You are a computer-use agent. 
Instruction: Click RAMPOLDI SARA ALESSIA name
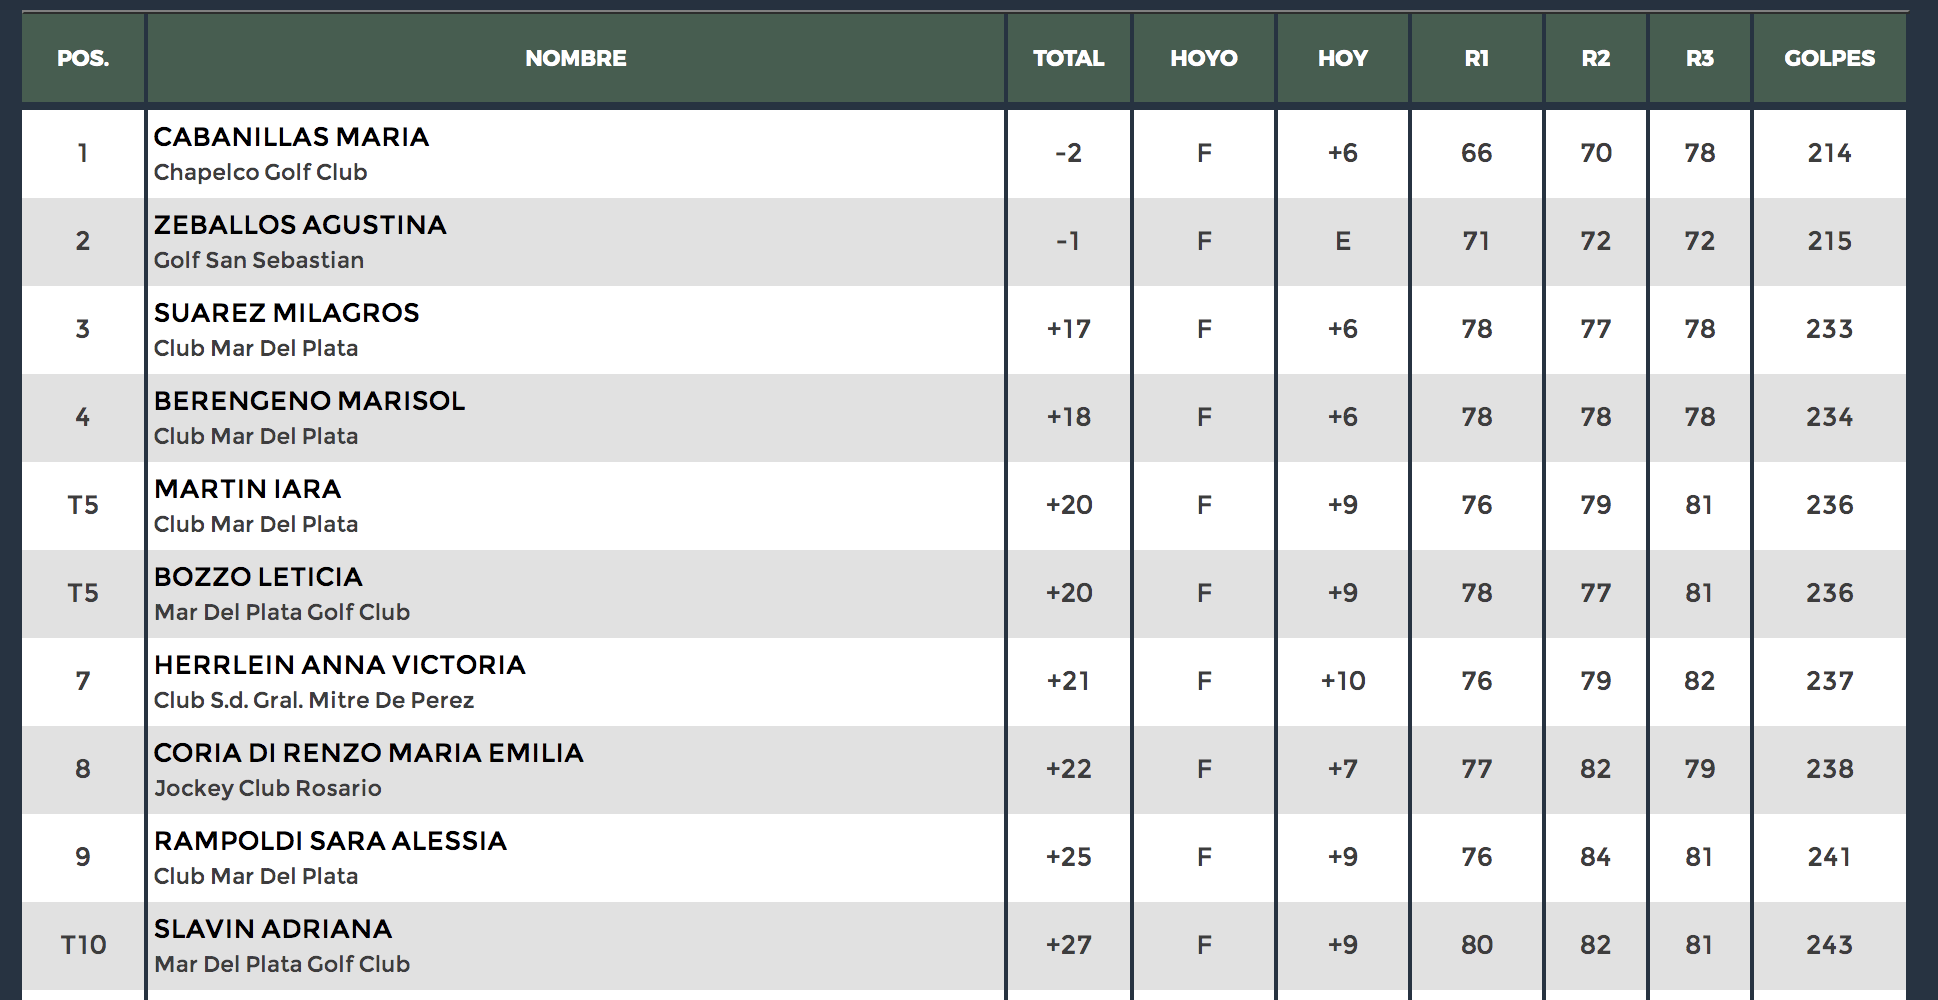coord(330,841)
